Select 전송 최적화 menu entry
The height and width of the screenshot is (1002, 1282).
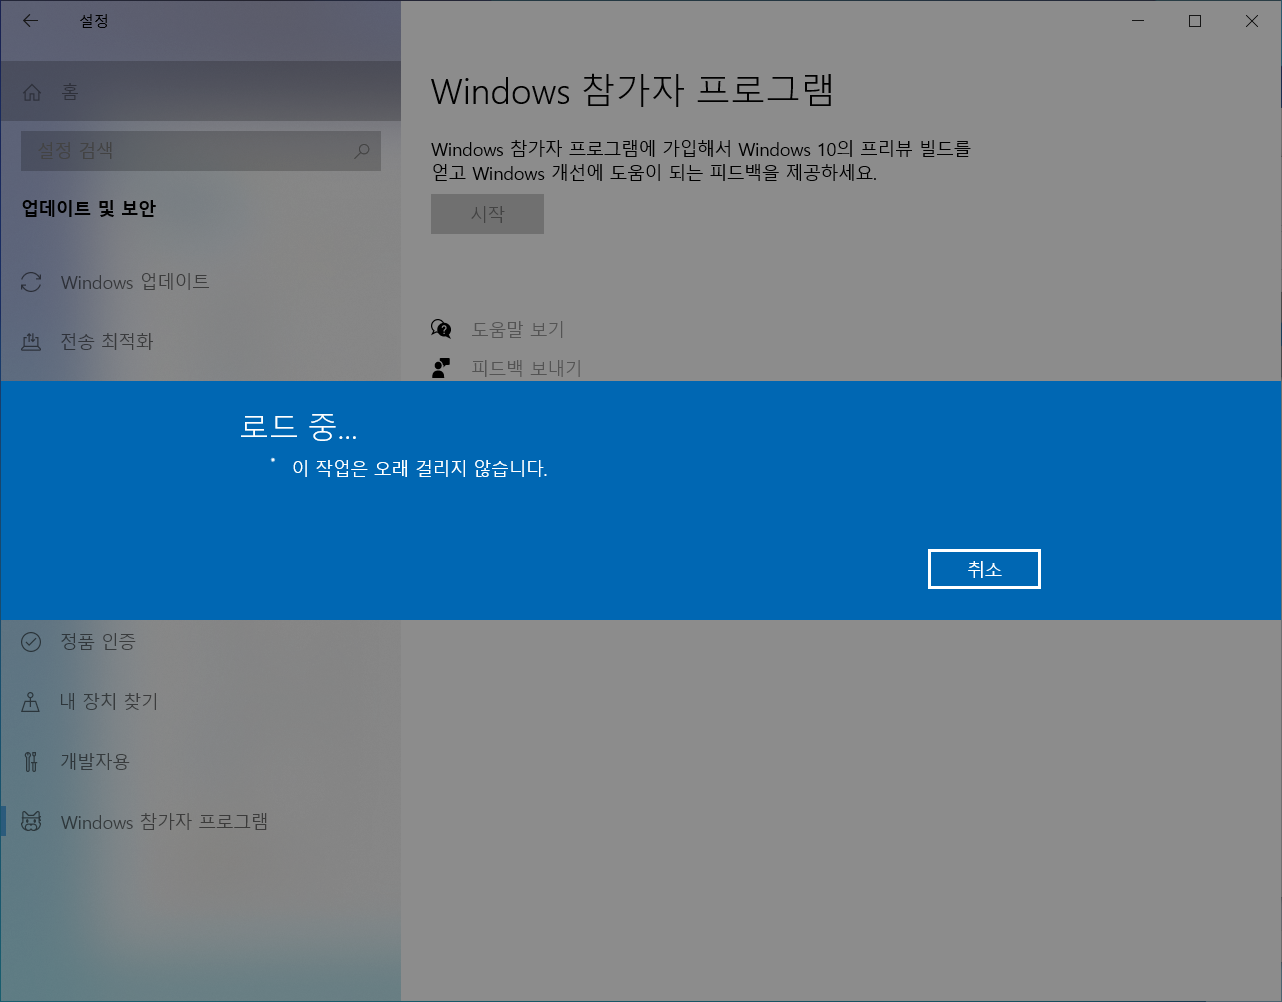click(107, 342)
